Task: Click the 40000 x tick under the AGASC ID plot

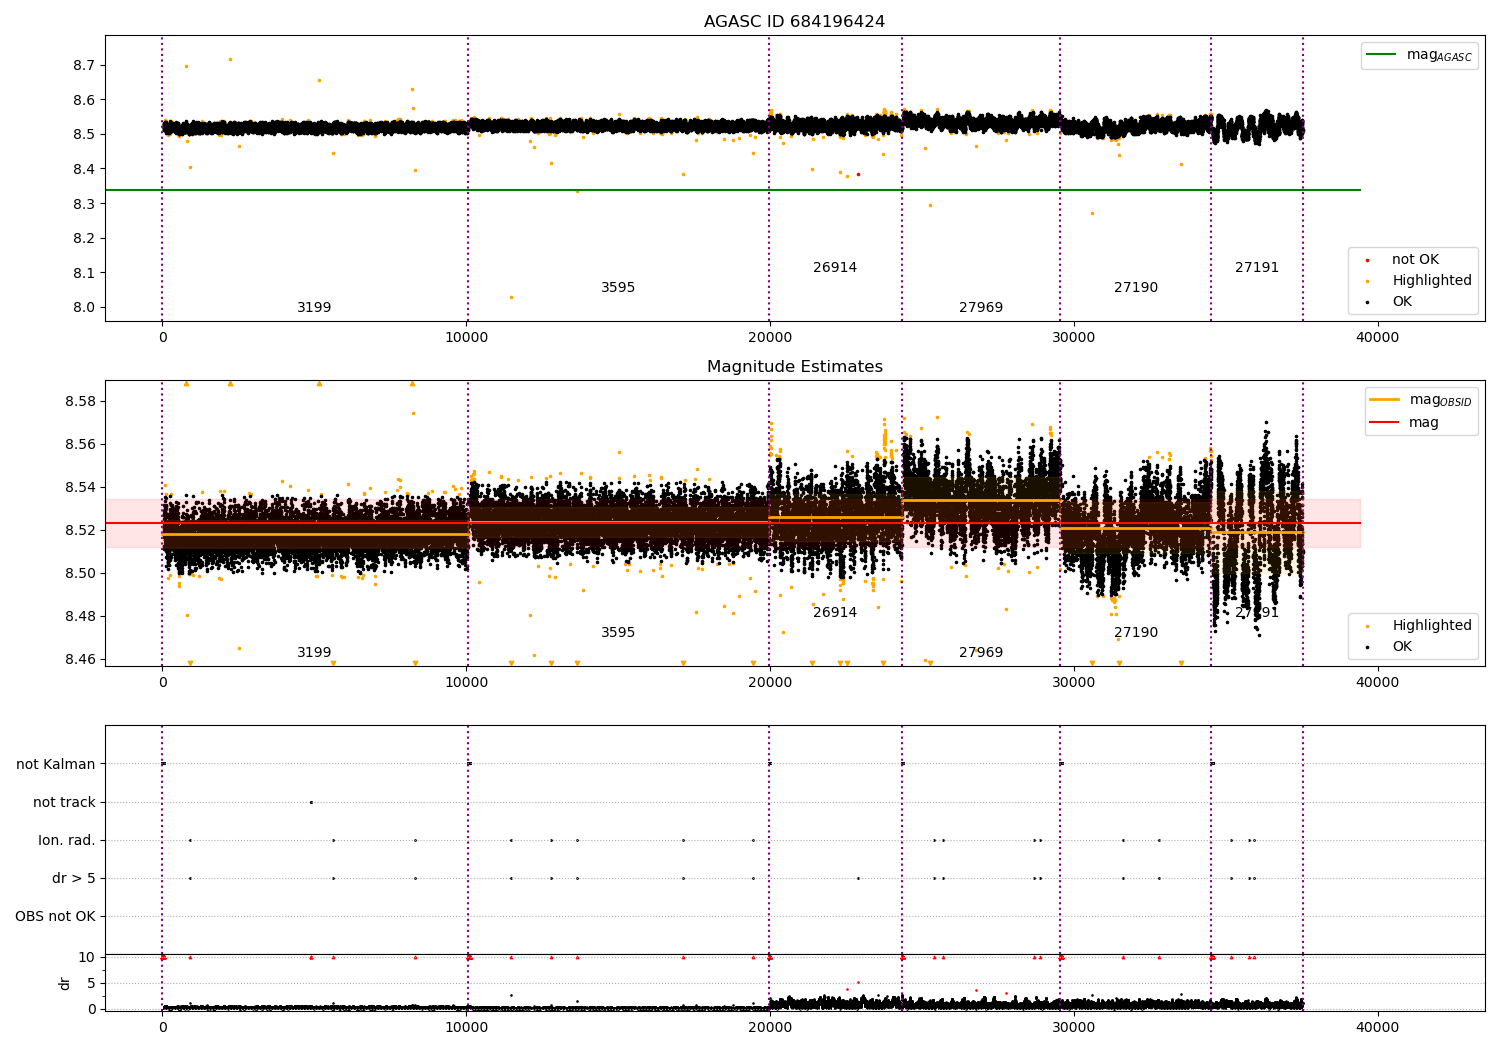Action: [x=1377, y=338]
